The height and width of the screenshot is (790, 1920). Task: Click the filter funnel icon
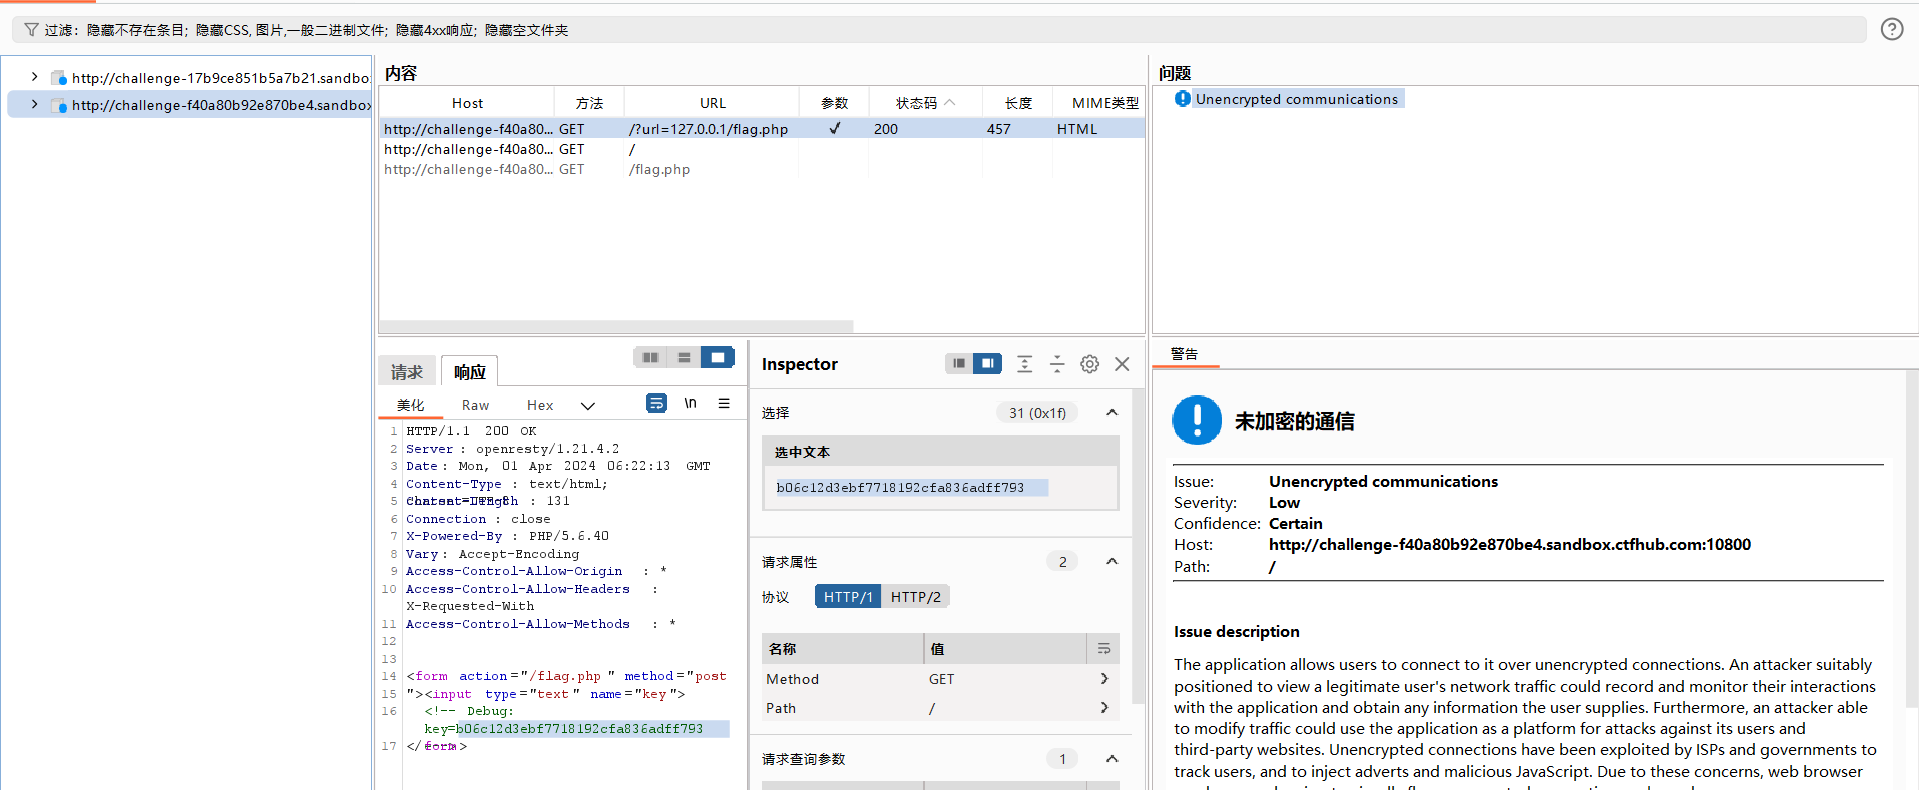[x=31, y=30]
